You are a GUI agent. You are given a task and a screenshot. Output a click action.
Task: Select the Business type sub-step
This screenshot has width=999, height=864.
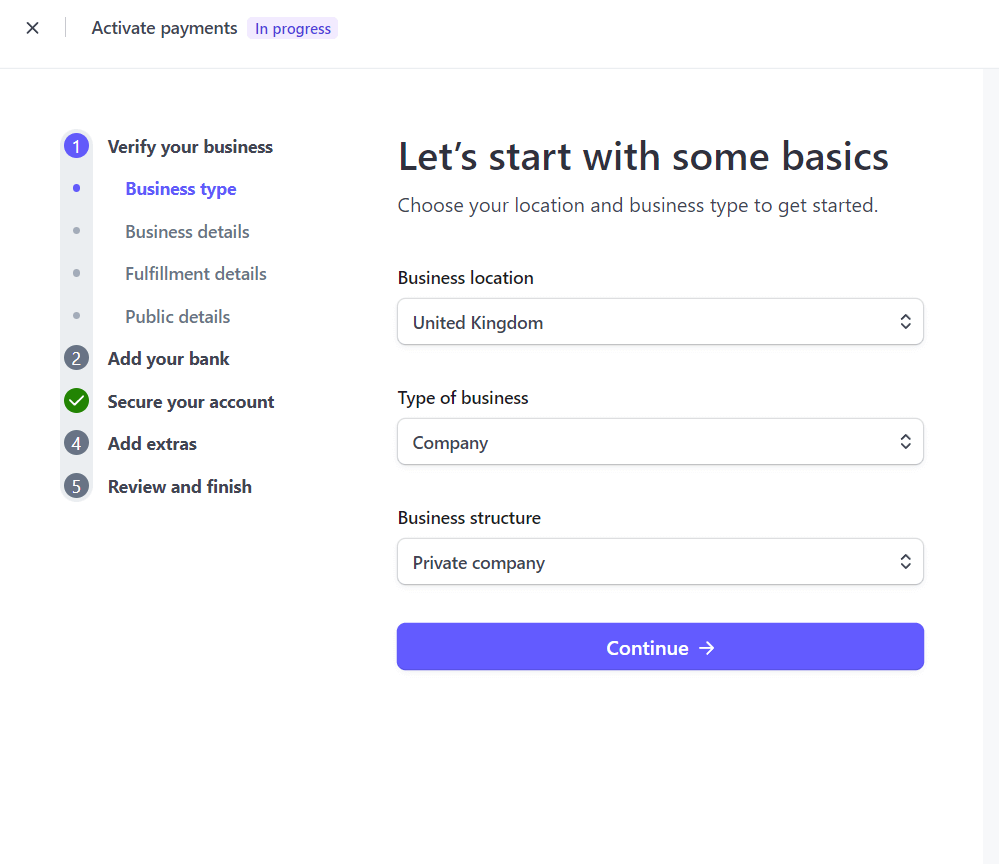[181, 189]
